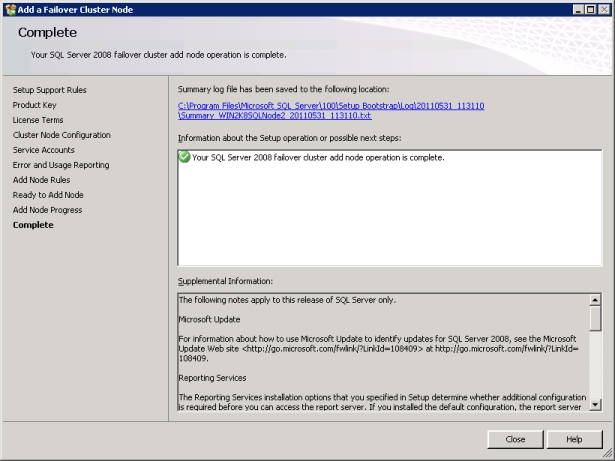Click the window resize grip corner
The image size is (615, 461).
tap(607, 453)
